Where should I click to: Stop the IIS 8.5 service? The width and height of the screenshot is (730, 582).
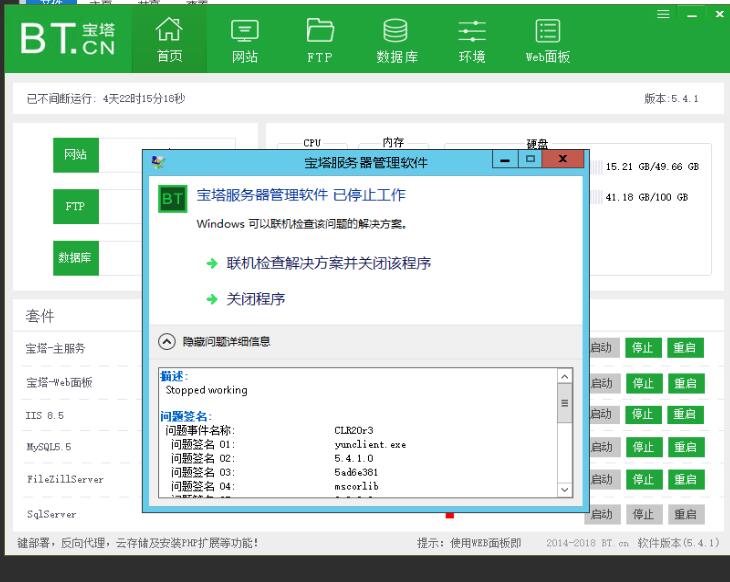643,414
